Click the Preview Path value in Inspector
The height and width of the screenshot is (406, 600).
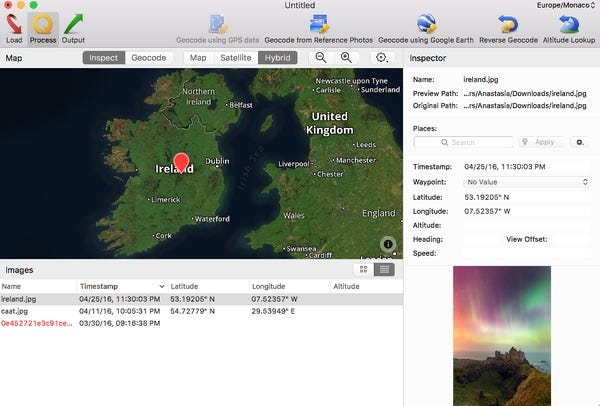click(525, 93)
